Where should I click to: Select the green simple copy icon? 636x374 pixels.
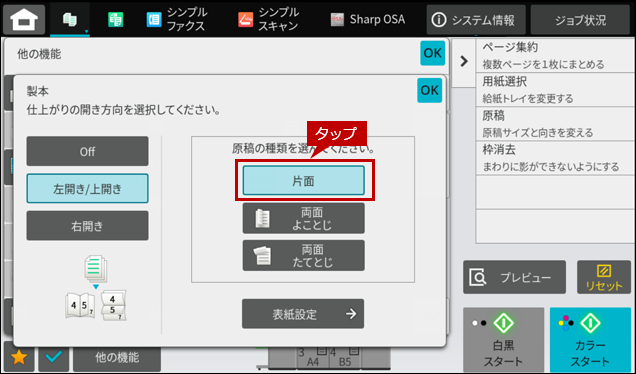tap(116, 19)
